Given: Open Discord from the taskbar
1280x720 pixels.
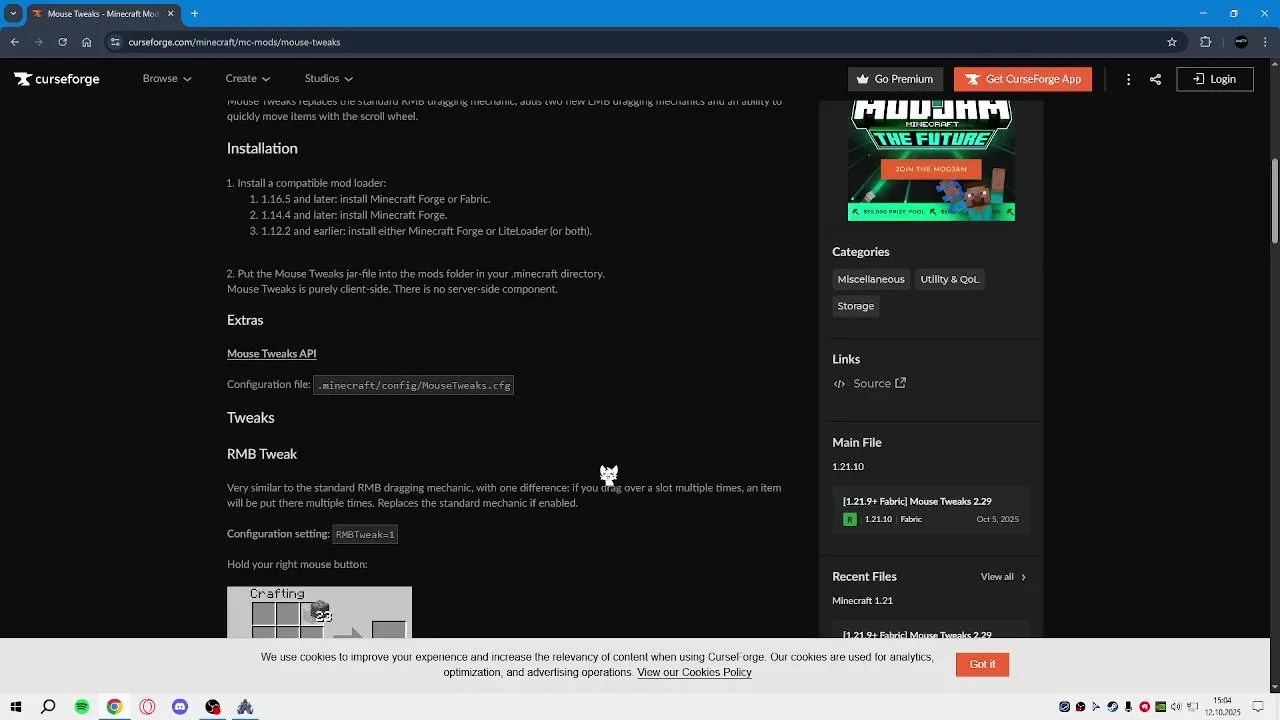Looking at the screenshot, I should coord(180,707).
